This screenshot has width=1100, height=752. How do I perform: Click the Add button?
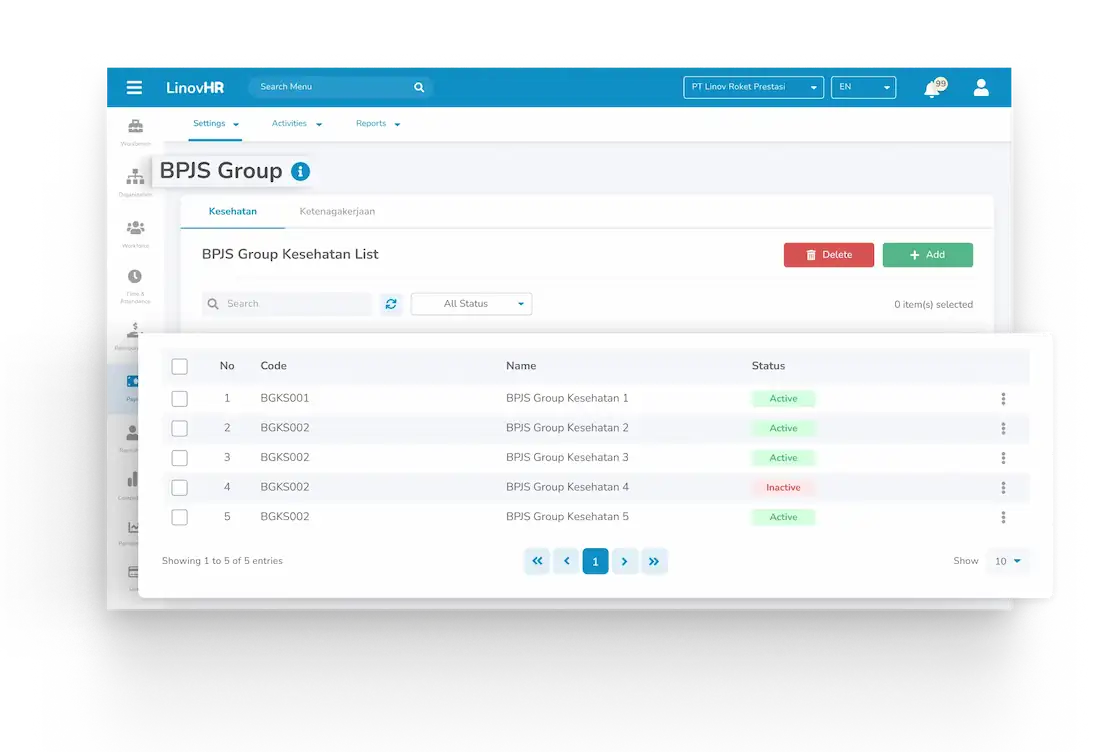[927, 255]
